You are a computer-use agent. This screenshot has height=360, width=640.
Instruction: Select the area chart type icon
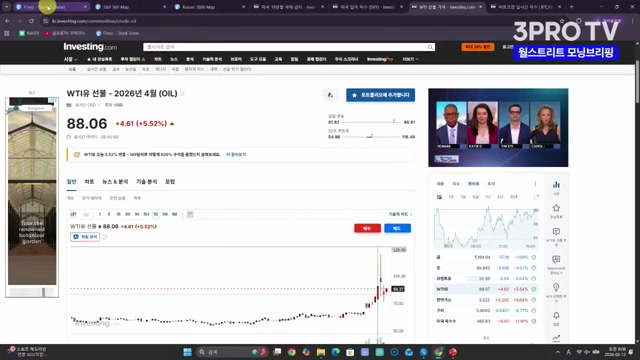point(86,214)
